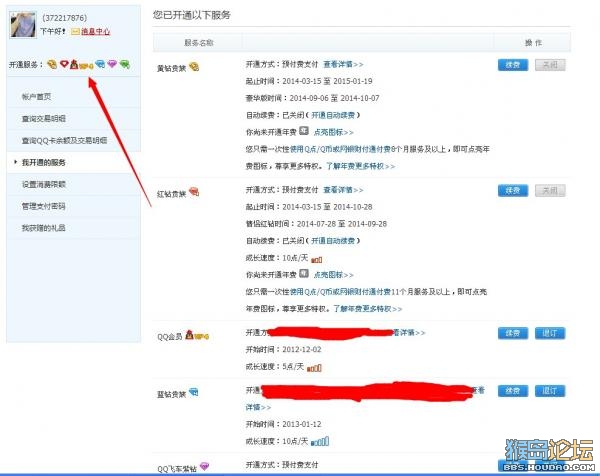Click 退订 button for QQ会员
Image resolution: width=600 pixels, height=476 pixels.
[550, 333]
